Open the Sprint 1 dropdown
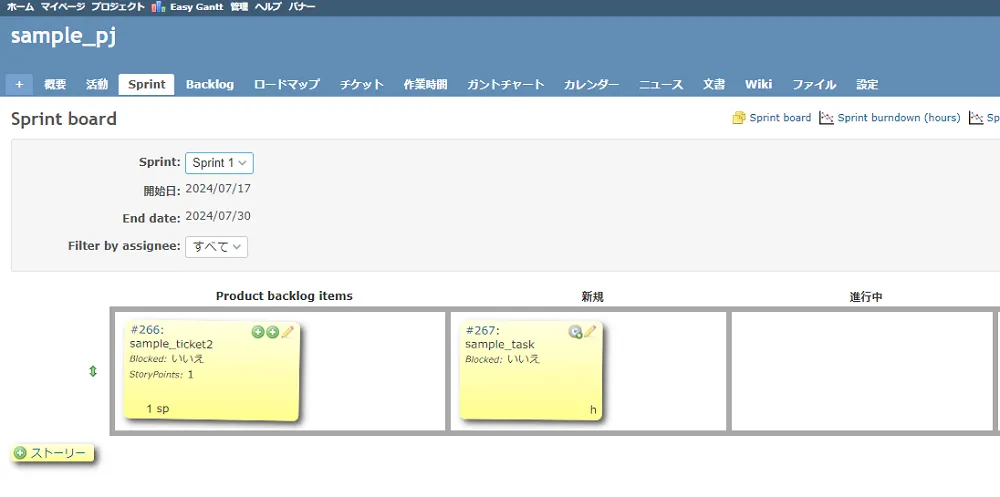Viewport: 1000px width, 497px height. point(219,163)
